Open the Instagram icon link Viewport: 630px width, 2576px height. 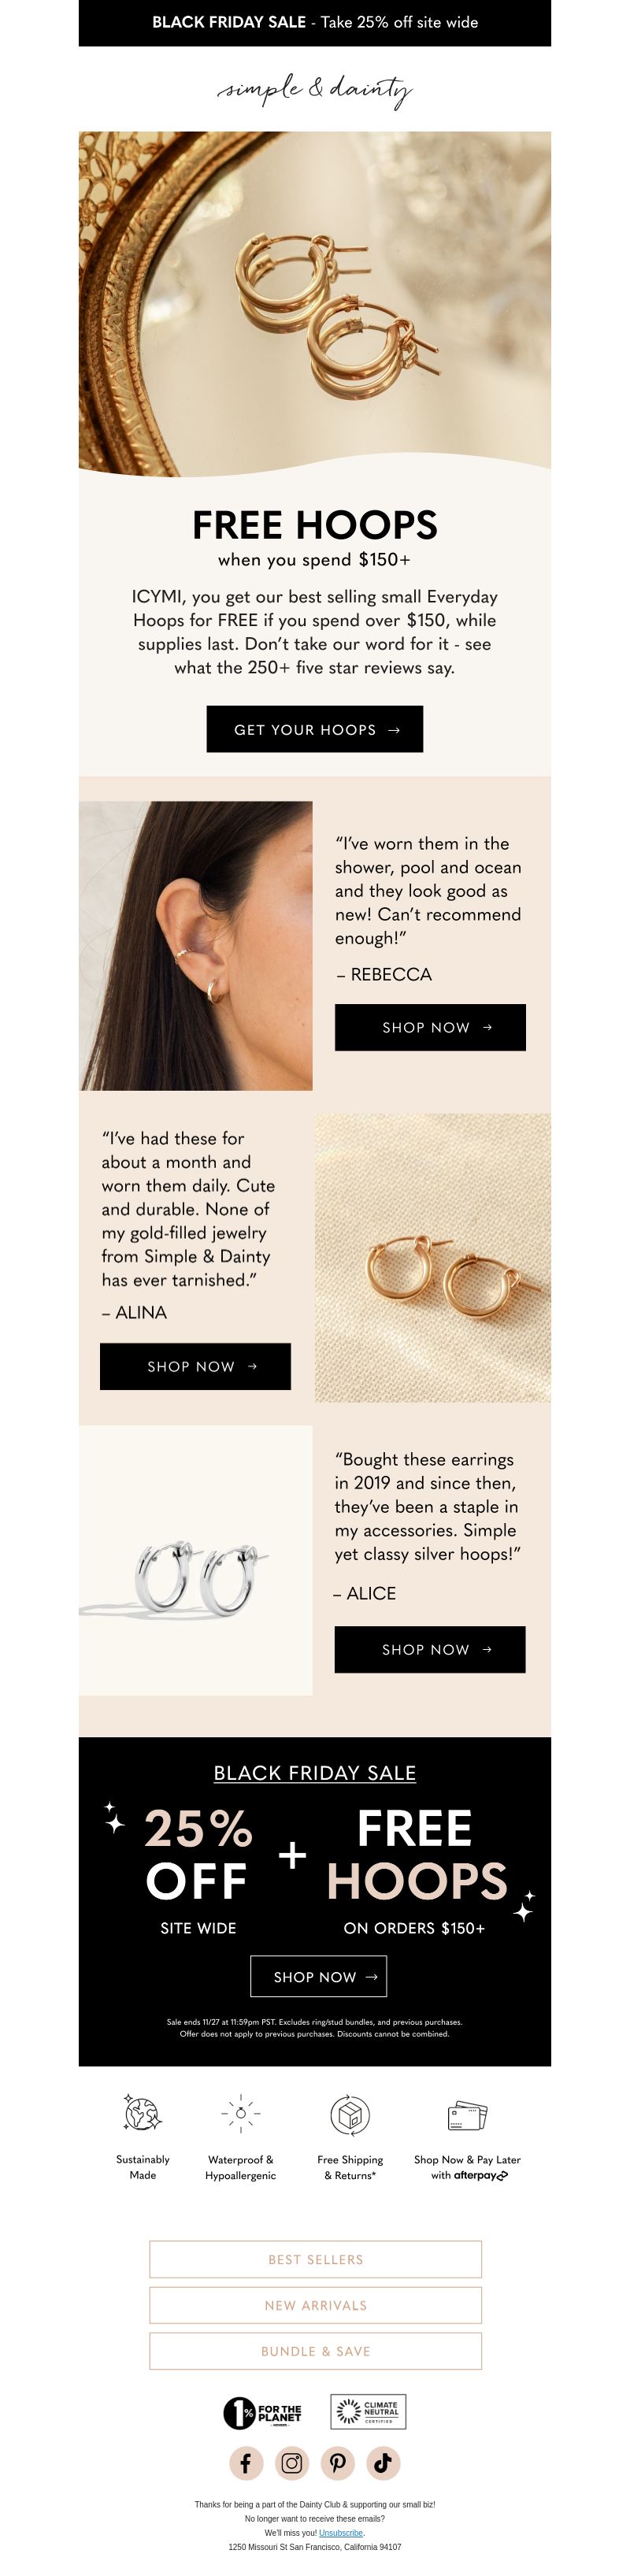[291, 2462]
